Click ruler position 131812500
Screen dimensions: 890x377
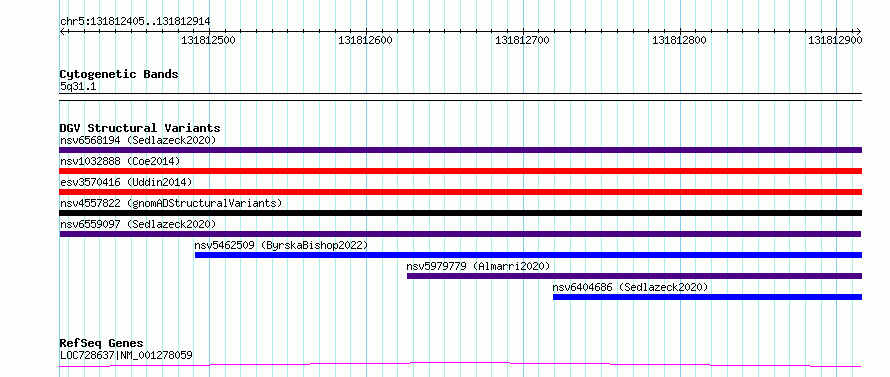pyautogui.click(x=208, y=40)
